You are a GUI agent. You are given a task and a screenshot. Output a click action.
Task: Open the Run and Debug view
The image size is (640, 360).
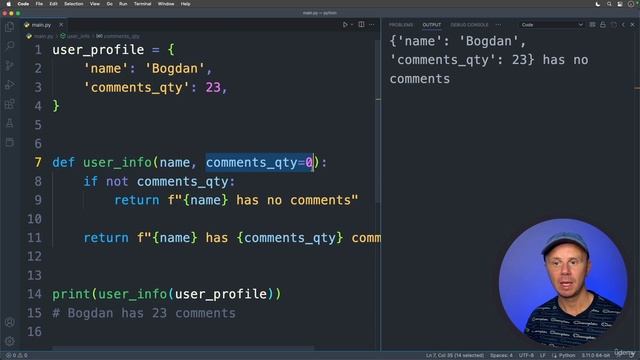point(10,84)
